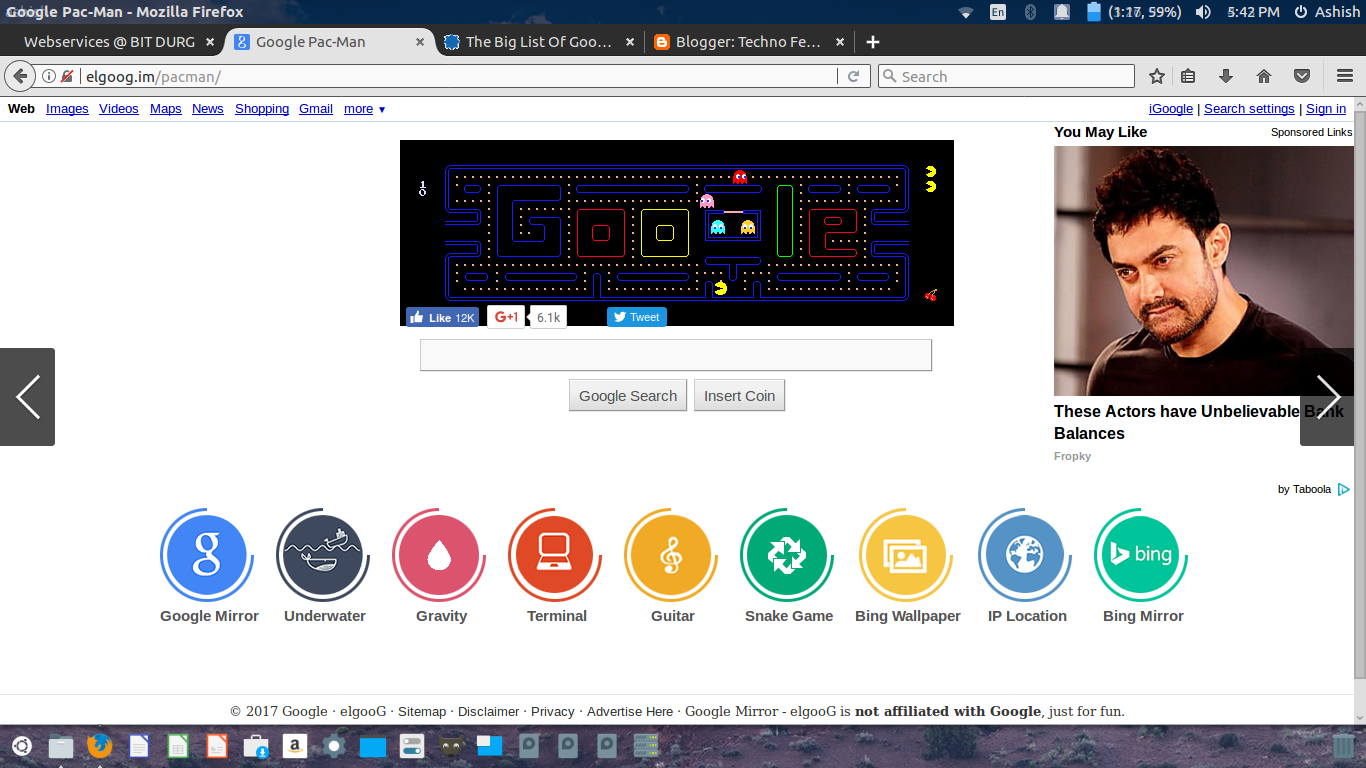Open the Bing Wallpaper icon
The image size is (1366, 768).
click(906, 555)
